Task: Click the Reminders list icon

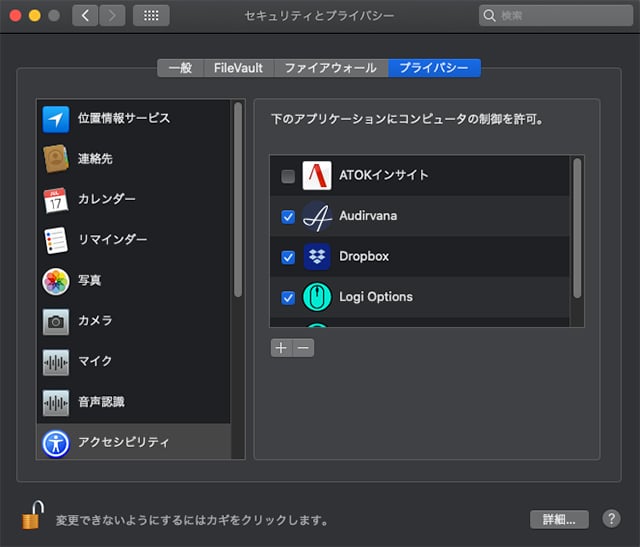Action: (x=56, y=240)
